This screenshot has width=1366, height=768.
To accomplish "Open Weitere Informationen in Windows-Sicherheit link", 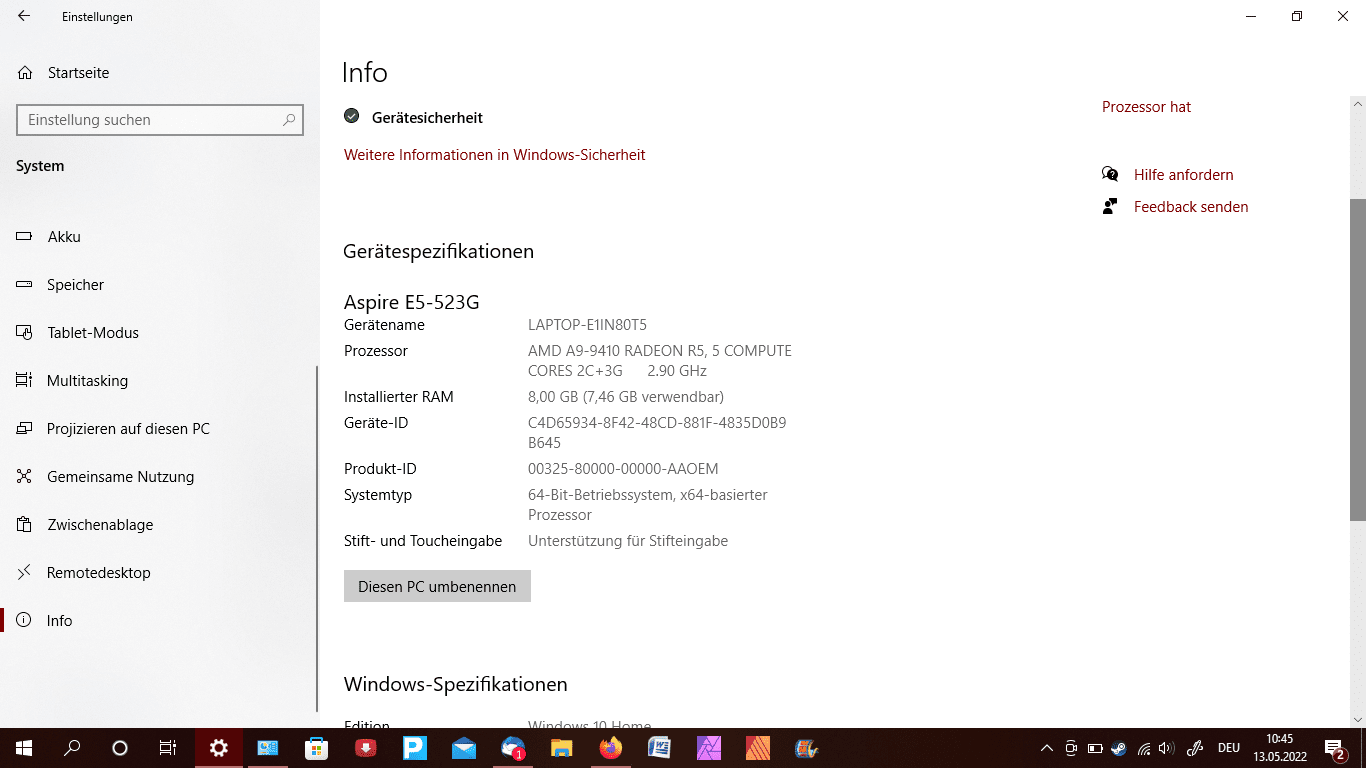I will [x=495, y=155].
